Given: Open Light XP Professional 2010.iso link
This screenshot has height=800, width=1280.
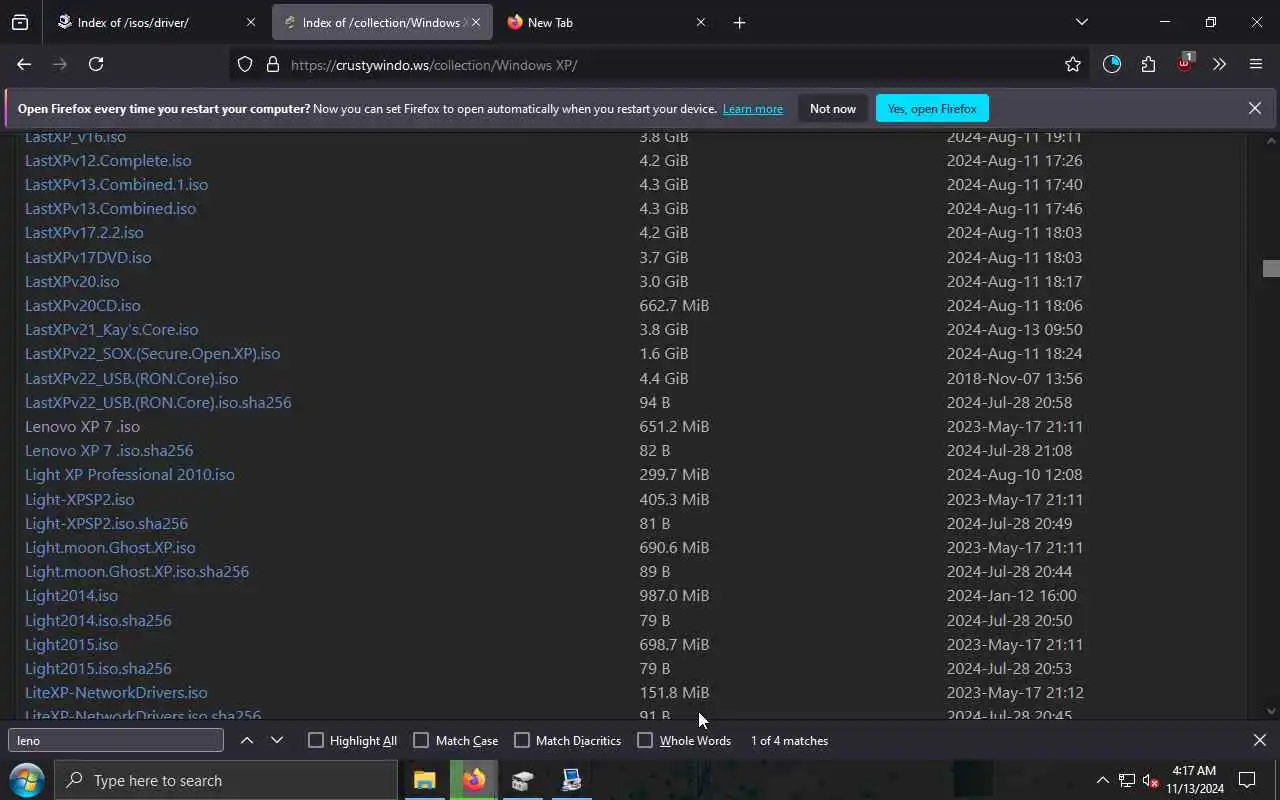Looking at the screenshot, I should (130, 474).
